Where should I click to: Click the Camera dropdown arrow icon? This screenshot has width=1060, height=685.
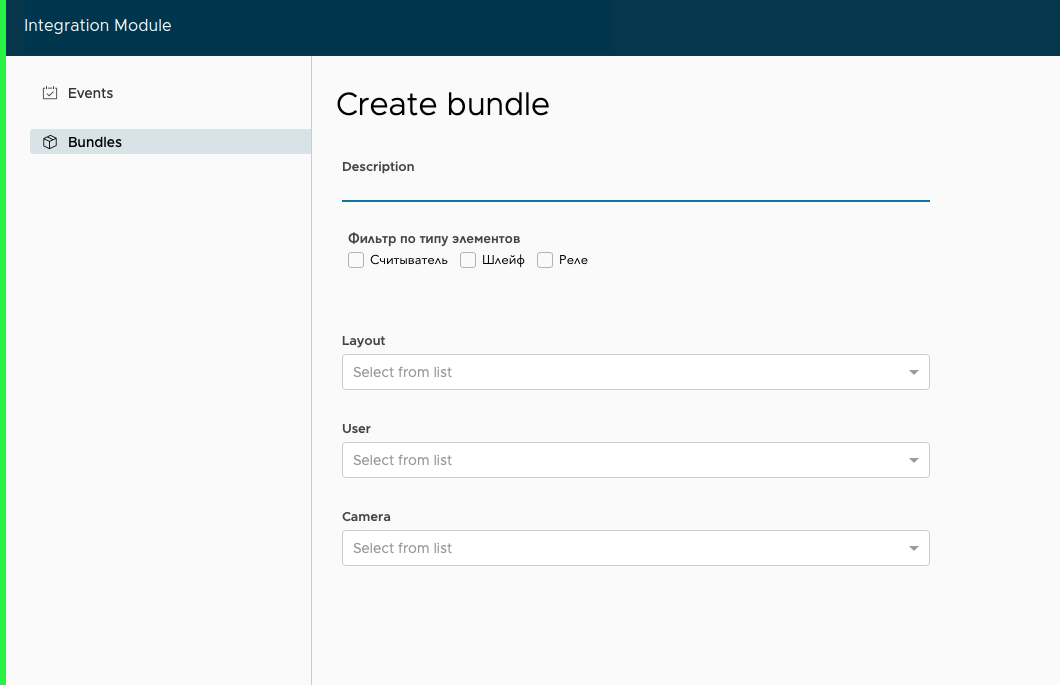(x=913, y=548)
